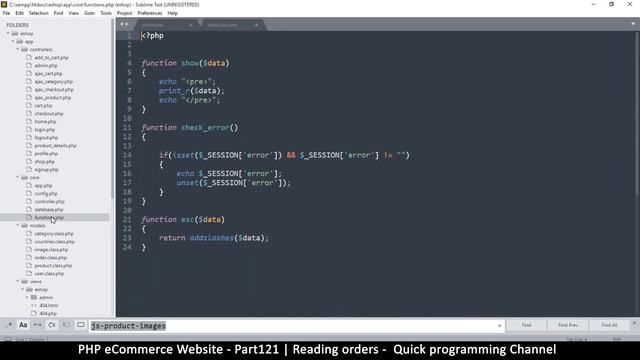Click file icon of checkout.php

click(x=29, y=113)
